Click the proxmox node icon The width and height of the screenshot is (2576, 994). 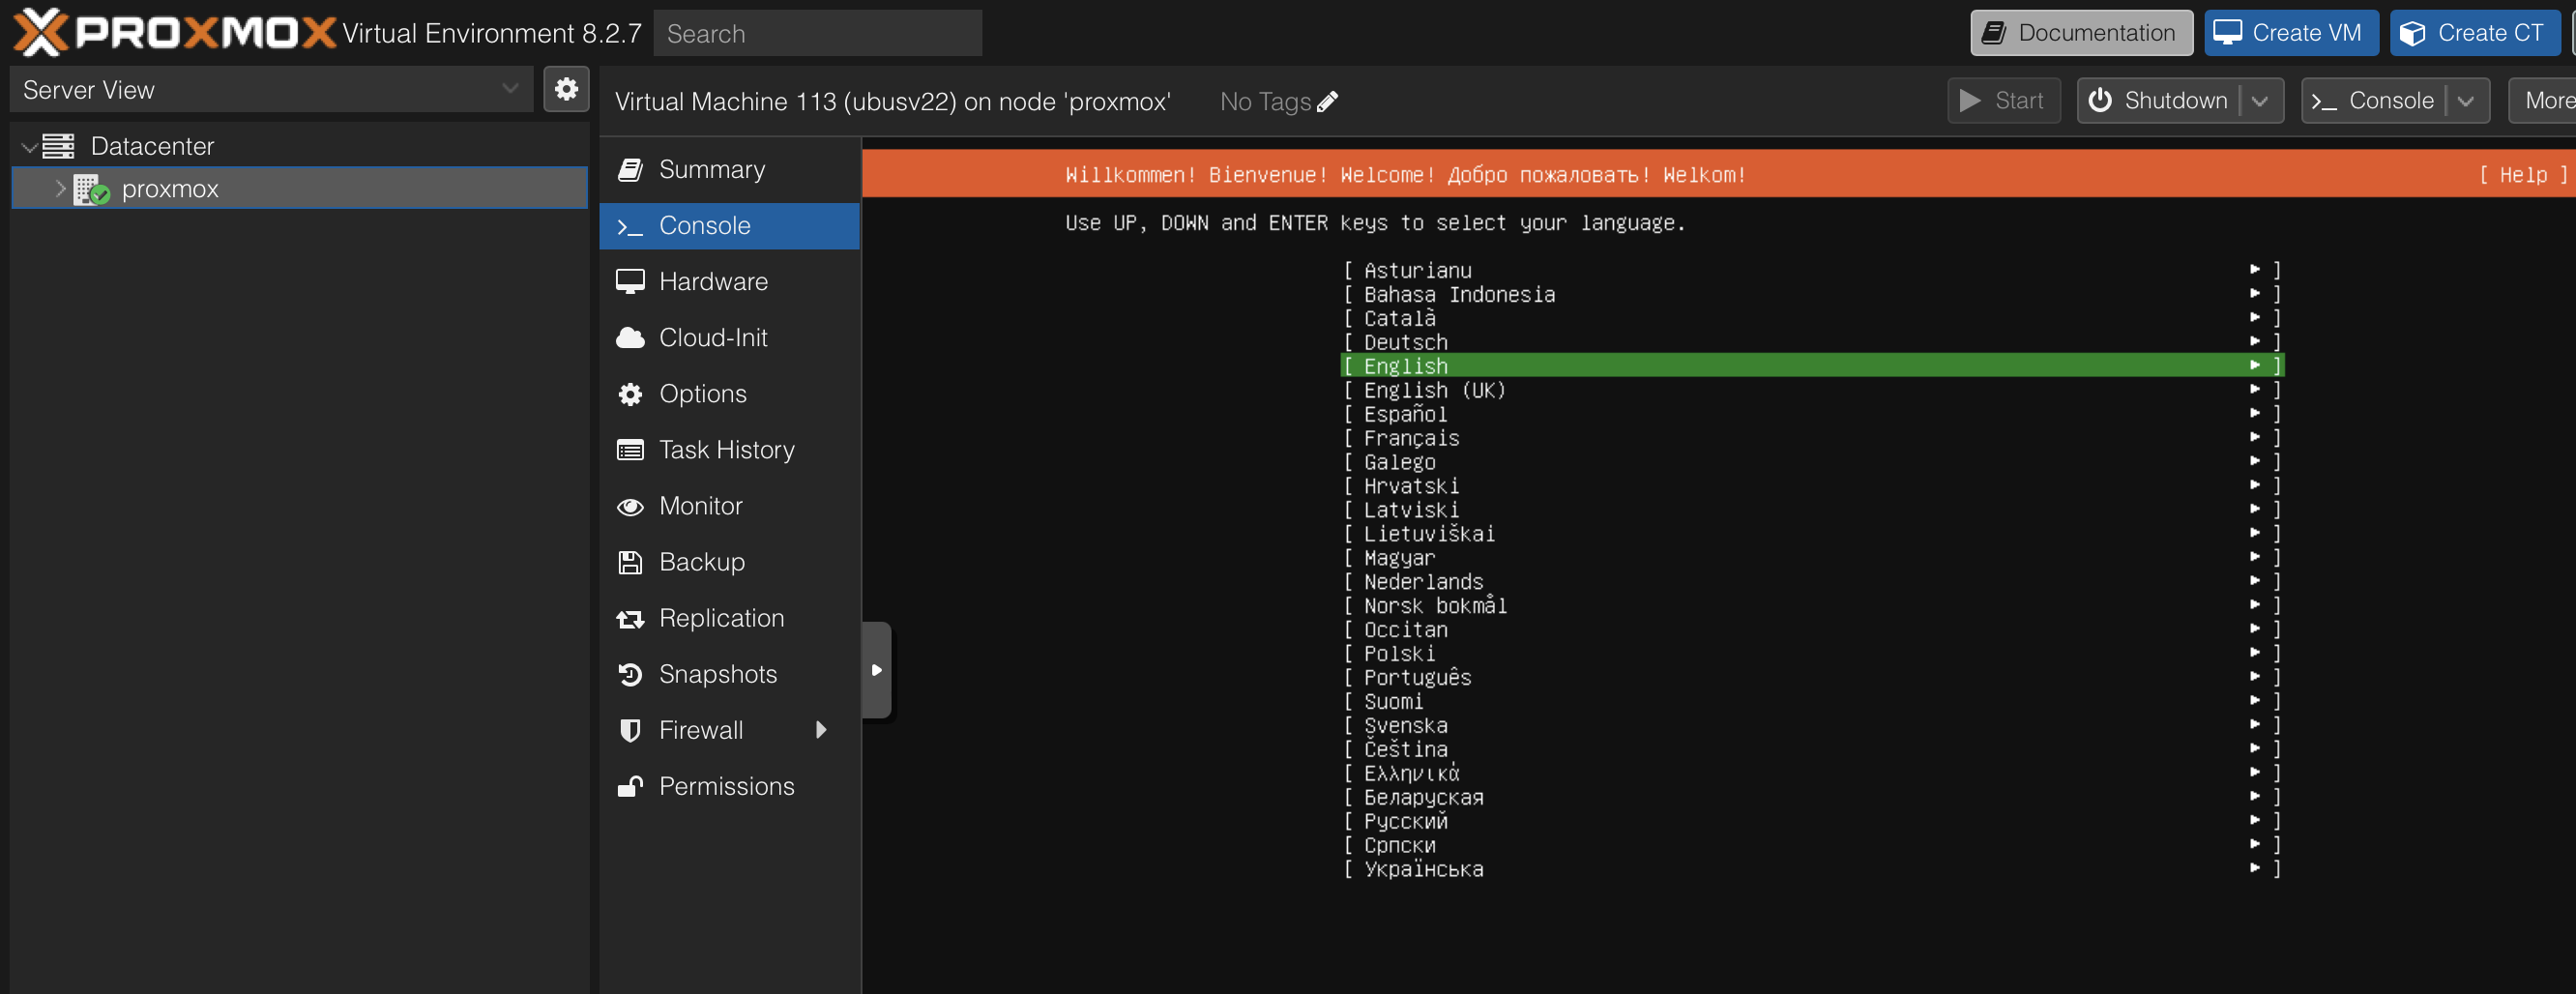tap(92, 189)
